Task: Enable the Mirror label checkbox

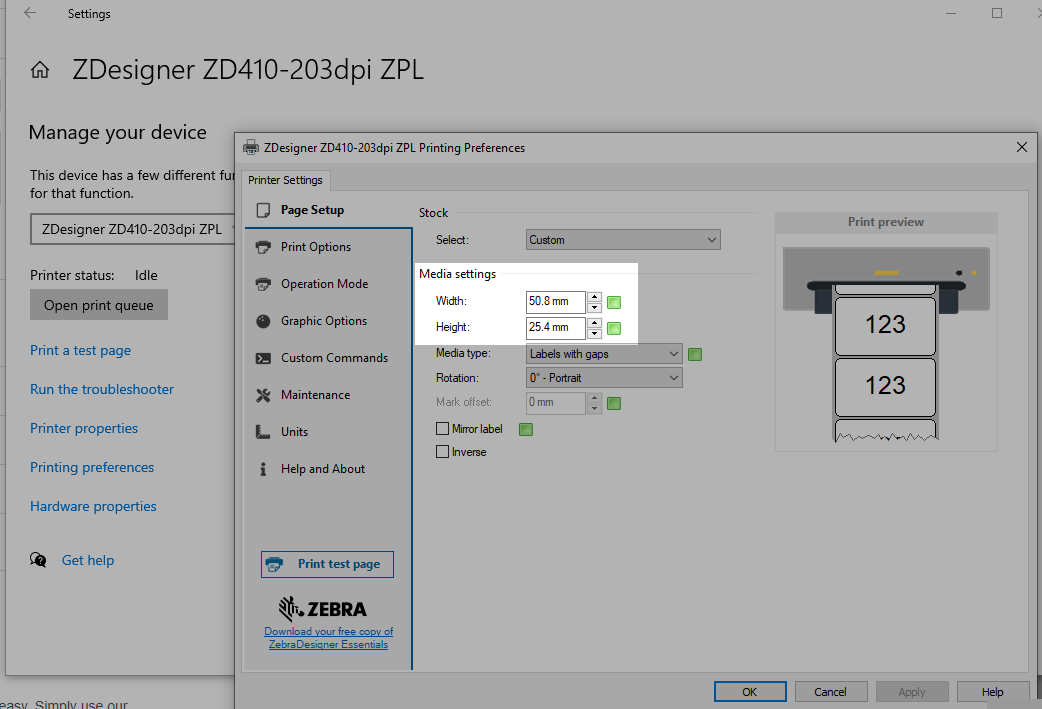Action: click(443, 429)
